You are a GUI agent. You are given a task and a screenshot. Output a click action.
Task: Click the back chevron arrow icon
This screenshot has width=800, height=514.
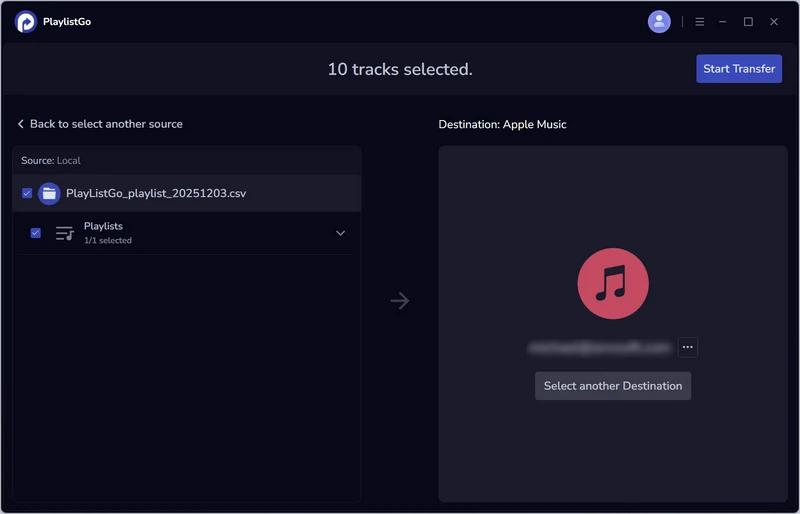pos(21,124)
